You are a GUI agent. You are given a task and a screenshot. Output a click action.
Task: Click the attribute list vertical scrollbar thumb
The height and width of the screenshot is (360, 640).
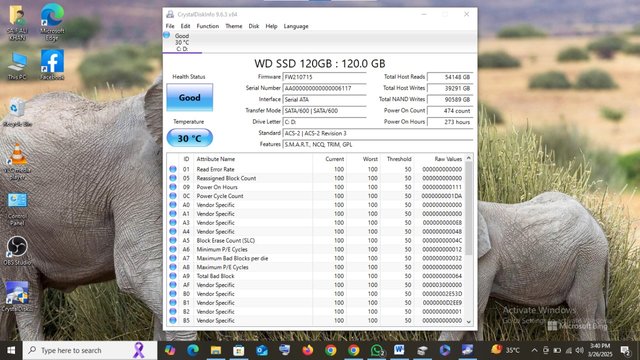click(x=469, y=209)
